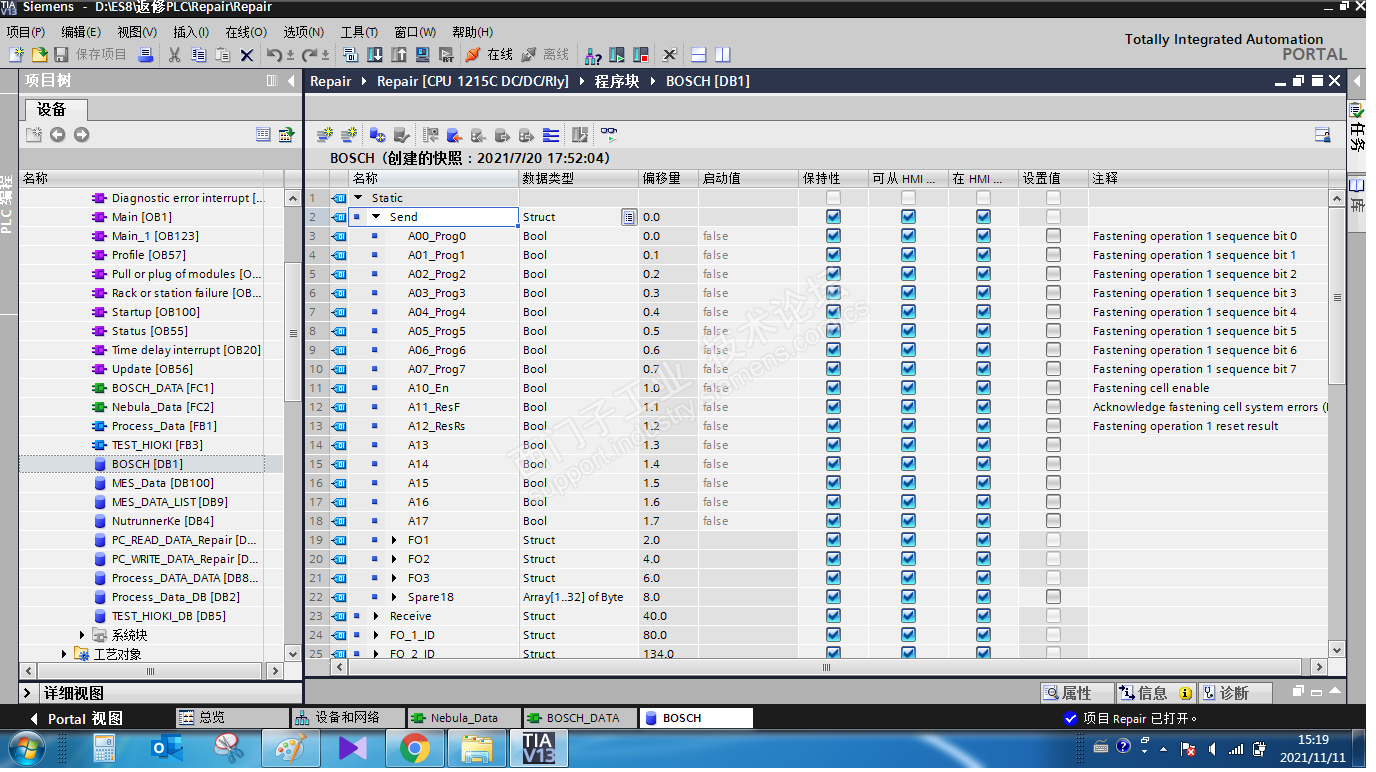
Task: Open the 项目(P) menu
Action: [26, 32]
